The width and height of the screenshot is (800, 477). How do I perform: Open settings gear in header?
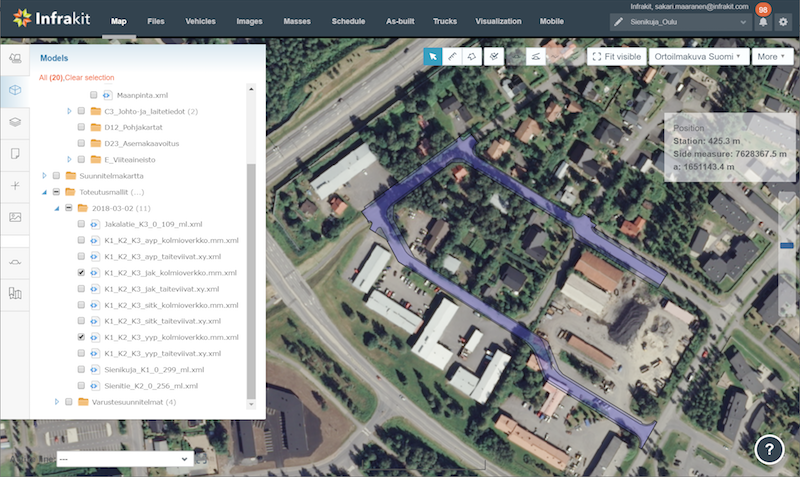coord(783,22)
